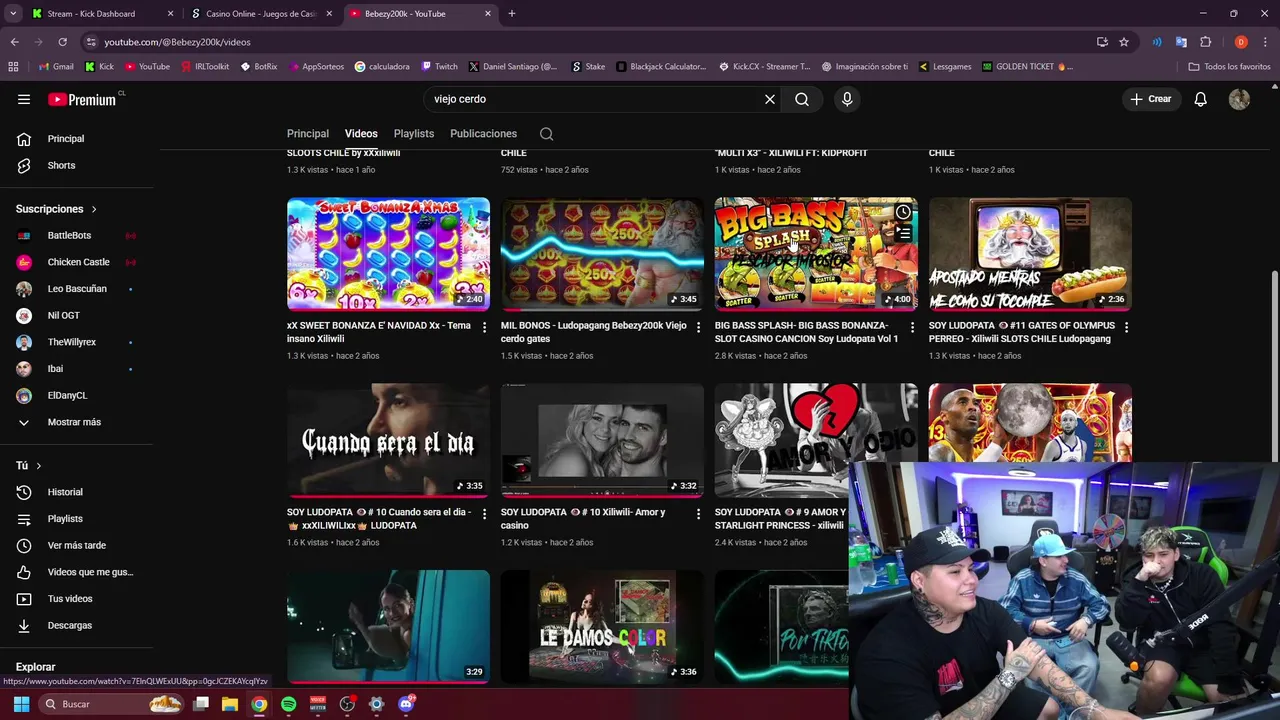Search within channel magnifier icon

[546, 134]
